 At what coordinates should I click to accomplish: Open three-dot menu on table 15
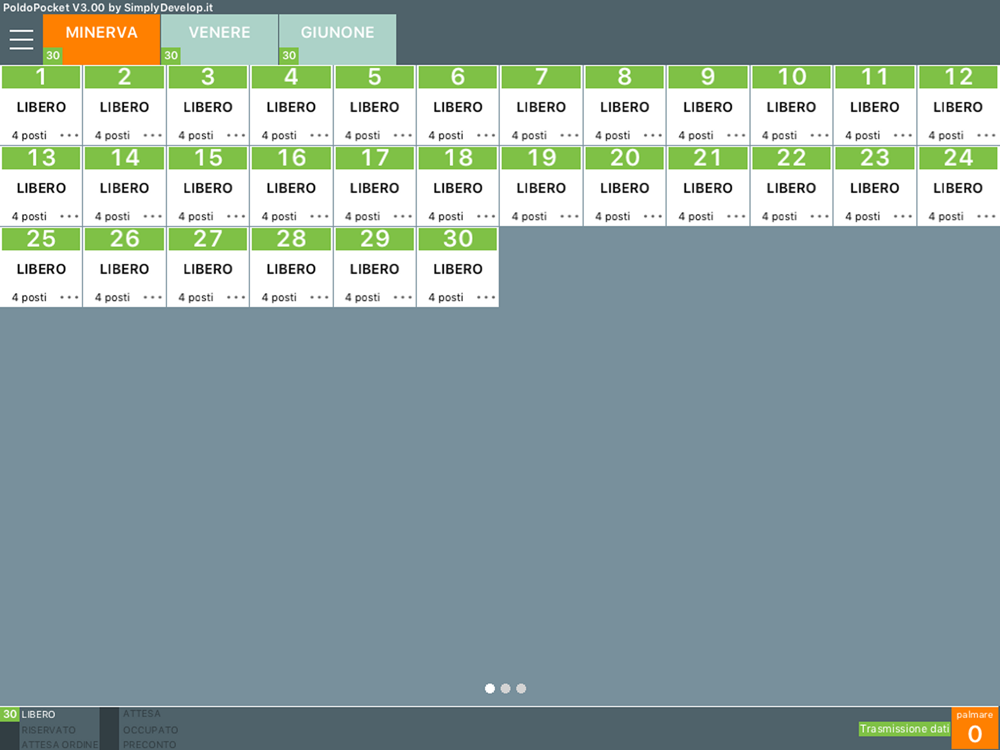click(x=237, y=216)
